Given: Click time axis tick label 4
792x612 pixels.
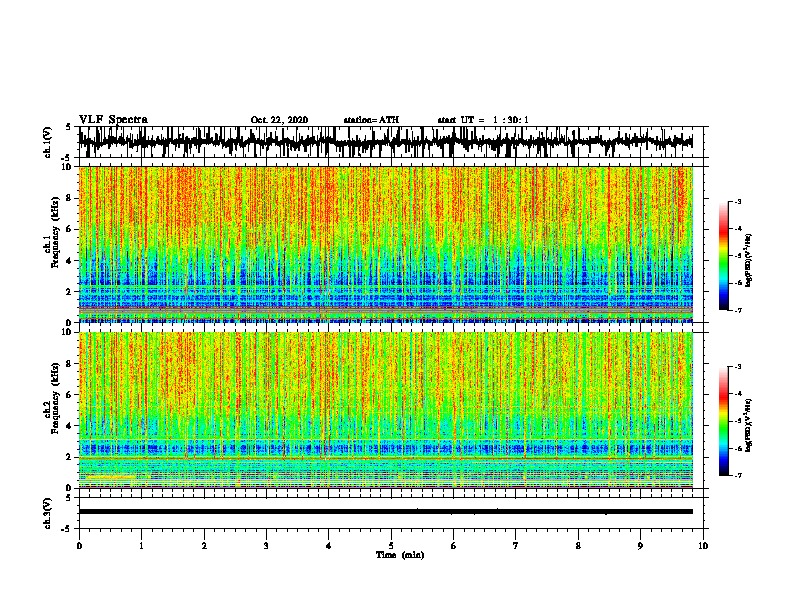Looking at the screenshot, I should tap(329, 546).
